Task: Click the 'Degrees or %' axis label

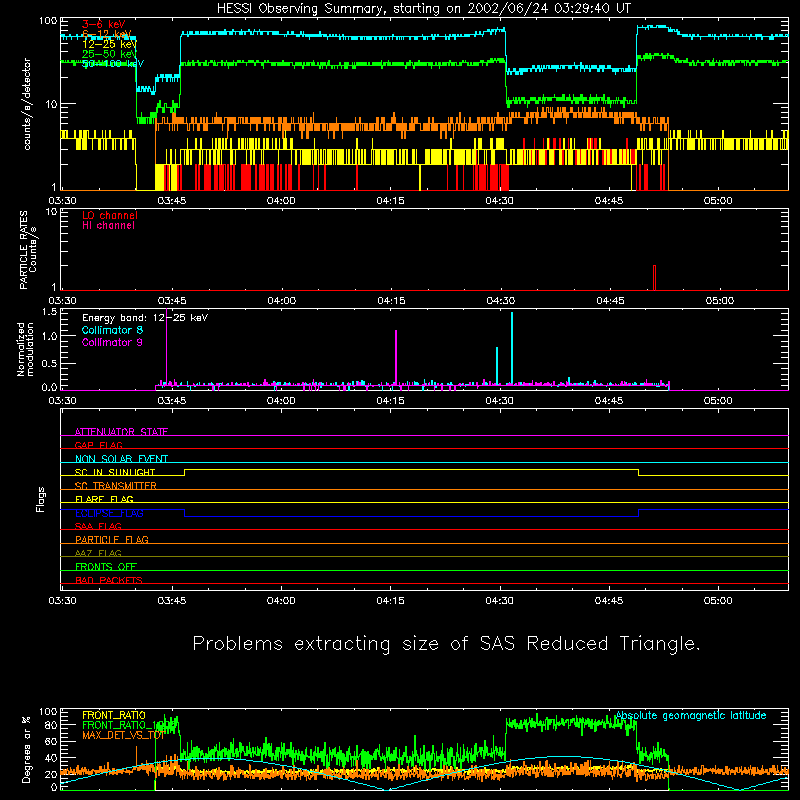Action: pos(26,749)
